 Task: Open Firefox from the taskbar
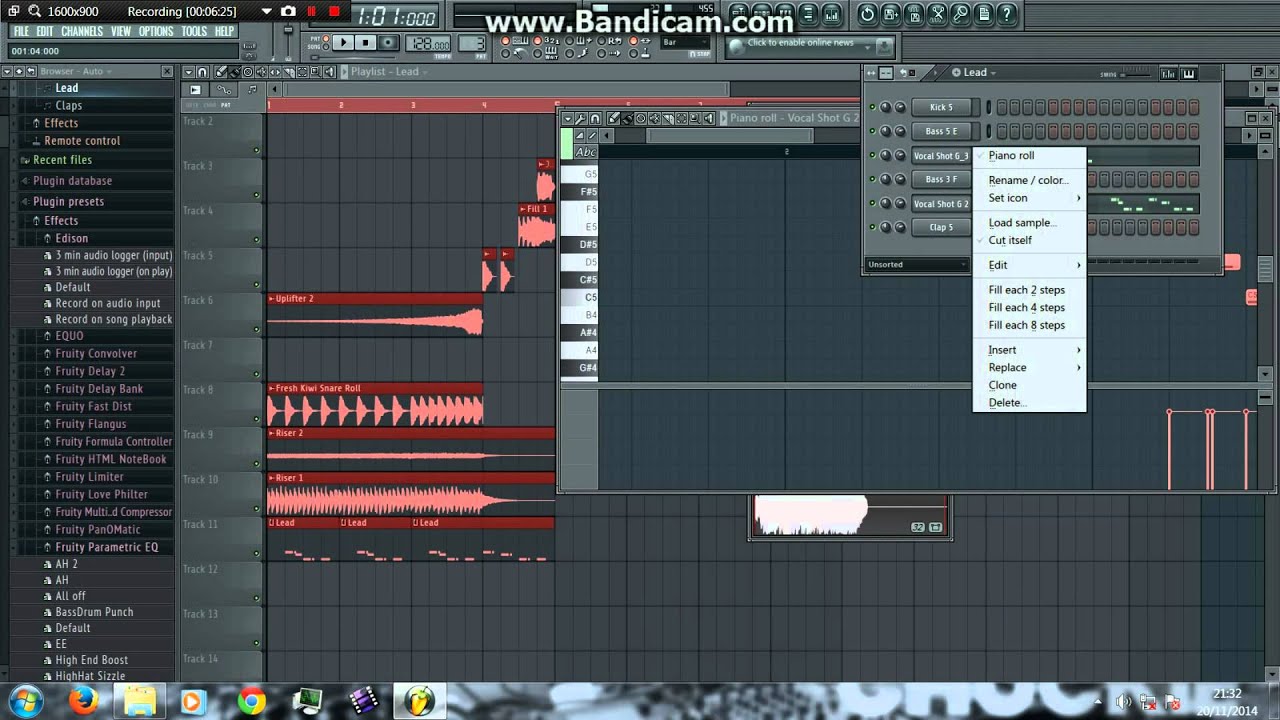tap(84, 700)
